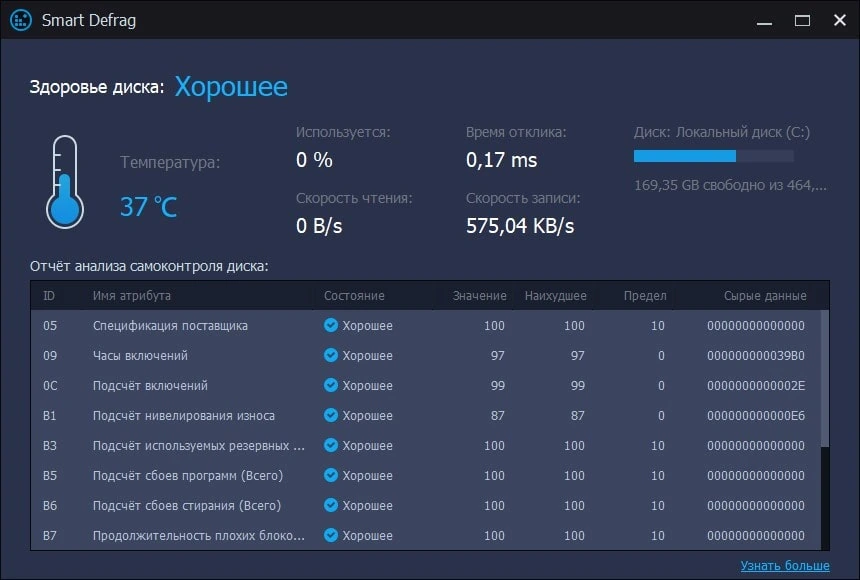Click the Smart Defrag window title
Image resolution: width=860 pixels, height=580 pixels.
pos(89,20)
